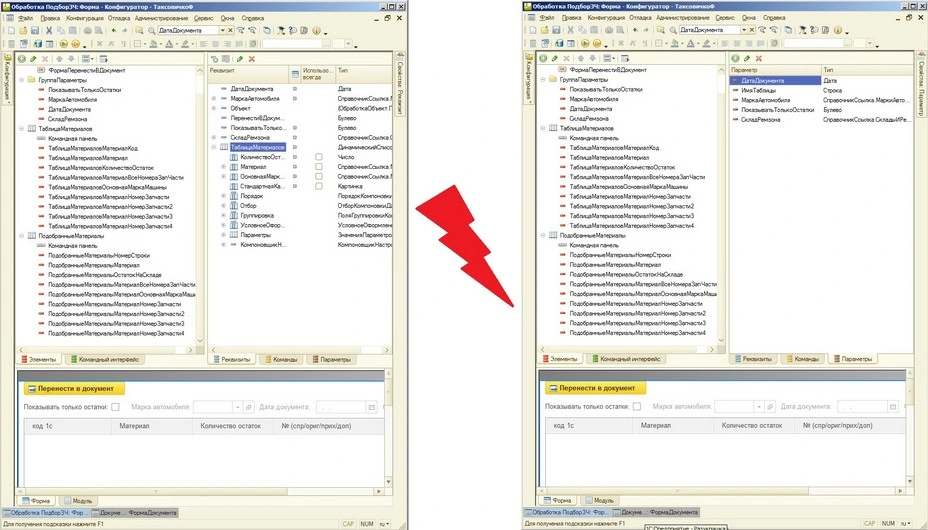Collapse ГруппаПараметры node in right window tree

pyautogui.click(x=541, y=80)
